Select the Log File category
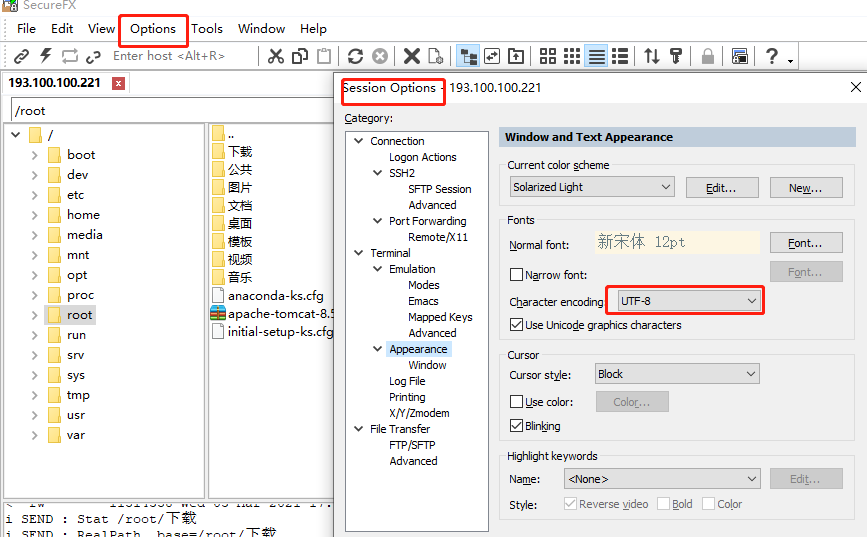867x537 pixels. (x=407, y=381)
